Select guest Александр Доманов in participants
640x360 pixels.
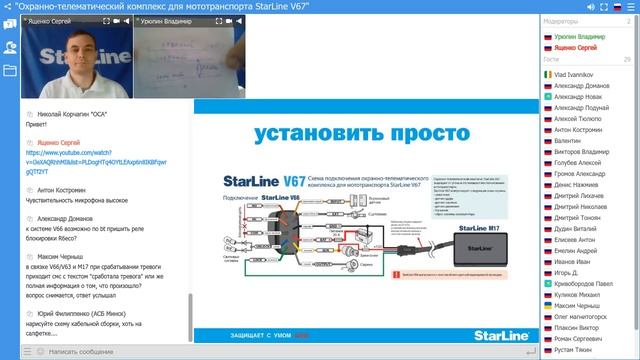[582, 86]
